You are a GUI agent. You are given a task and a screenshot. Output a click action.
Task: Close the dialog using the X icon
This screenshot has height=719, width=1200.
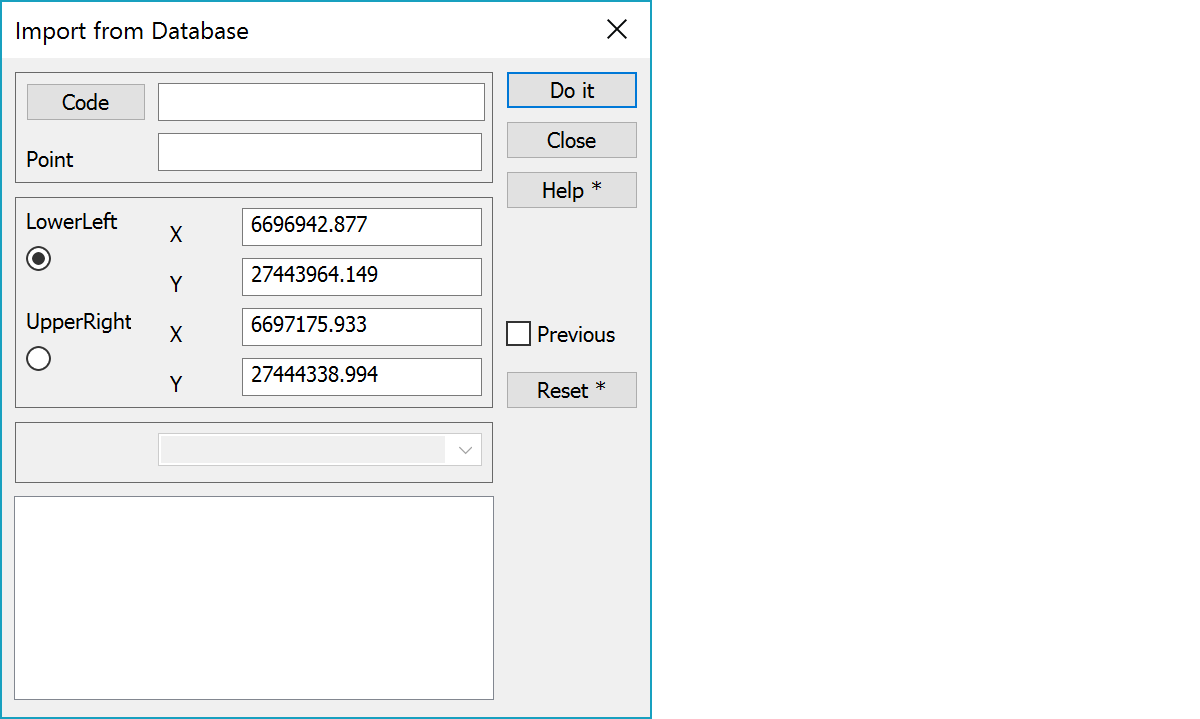(x=617, y=30)
